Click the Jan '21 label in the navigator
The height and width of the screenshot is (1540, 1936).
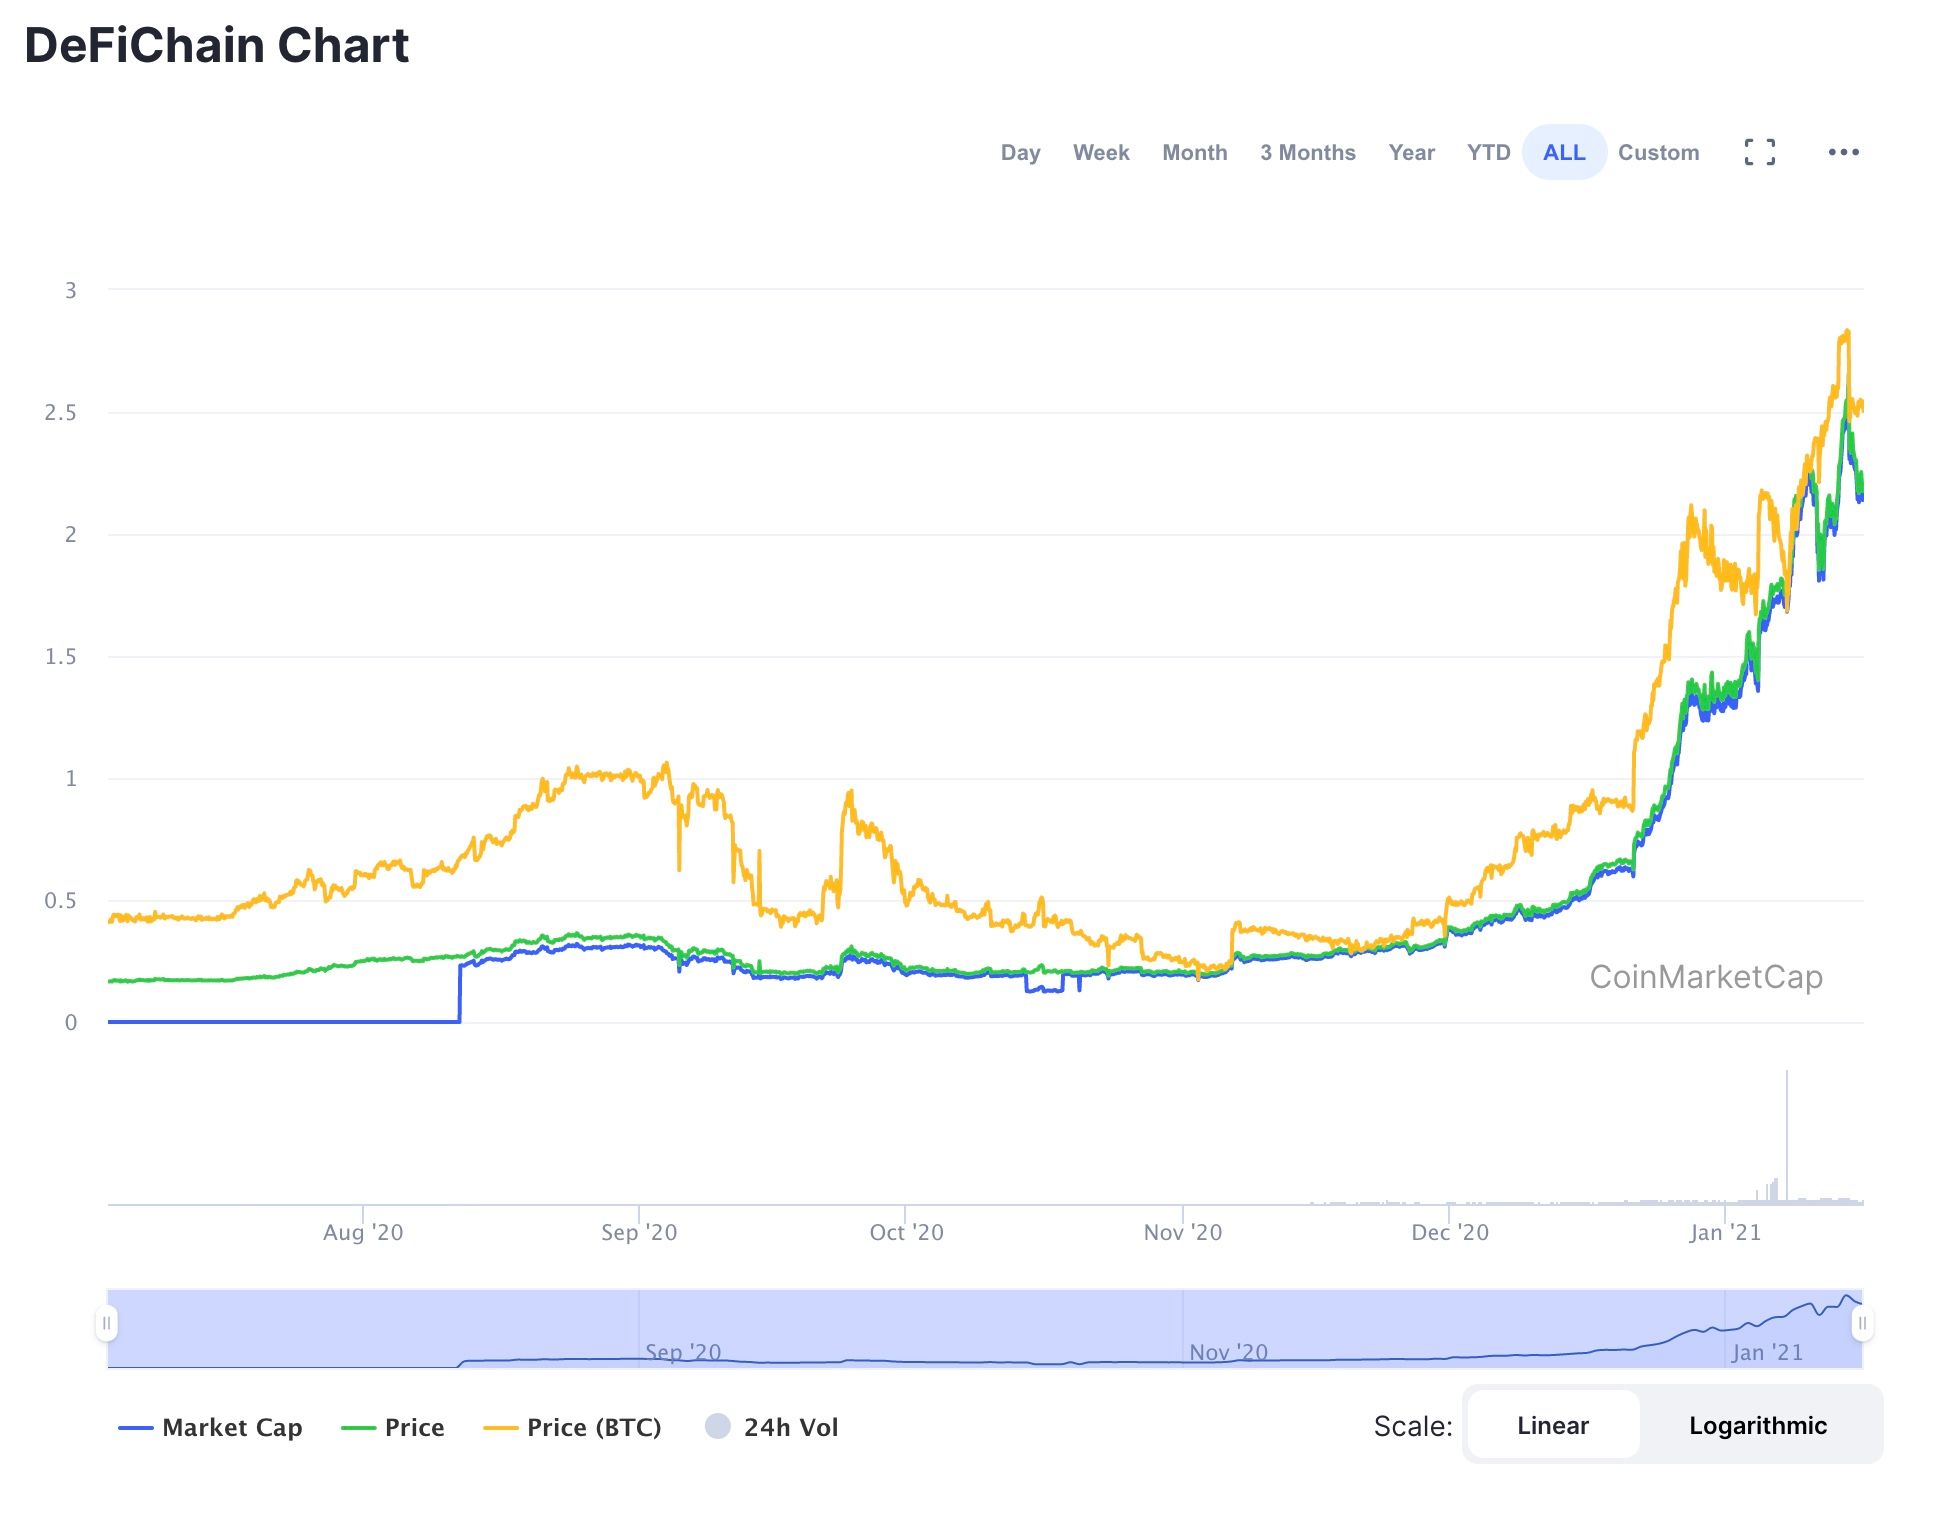tap(1767, 1352)
